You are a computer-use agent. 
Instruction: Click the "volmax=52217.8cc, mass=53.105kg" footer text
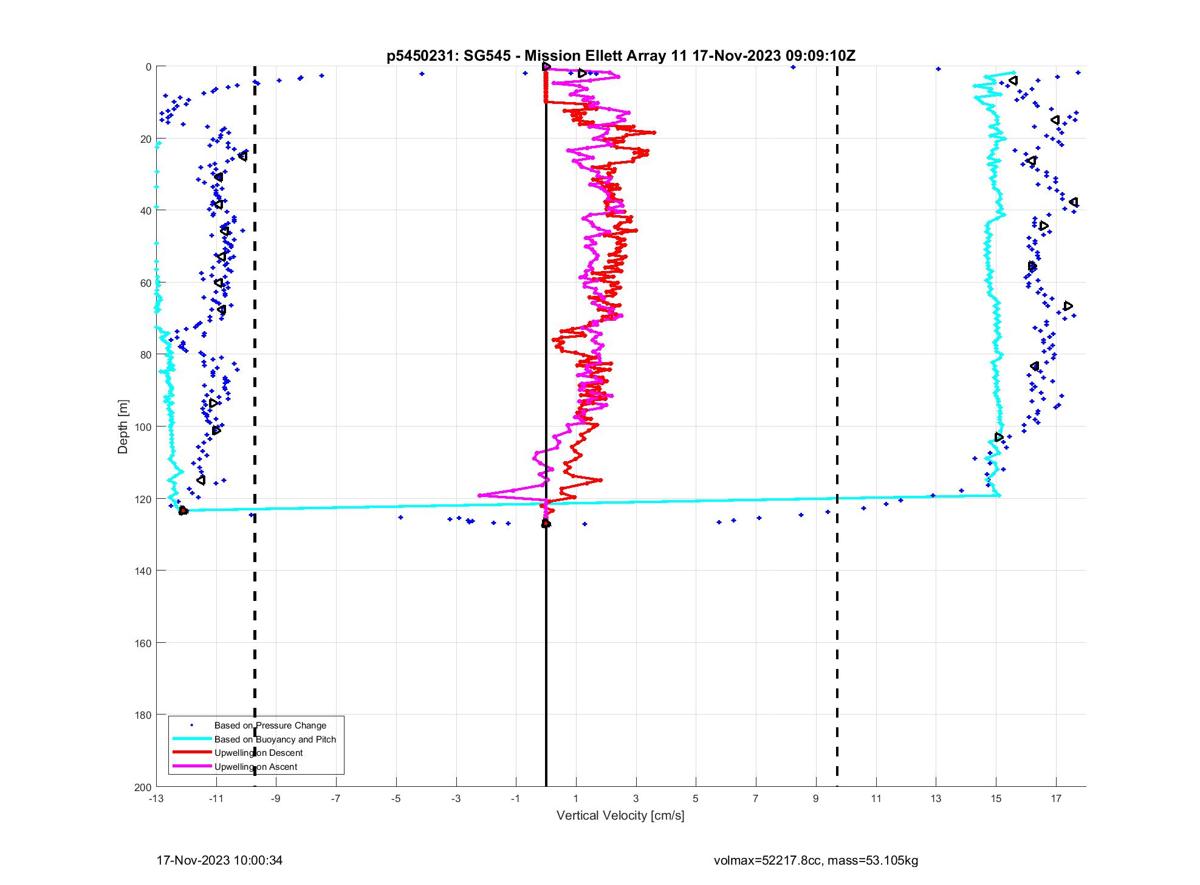815,860
